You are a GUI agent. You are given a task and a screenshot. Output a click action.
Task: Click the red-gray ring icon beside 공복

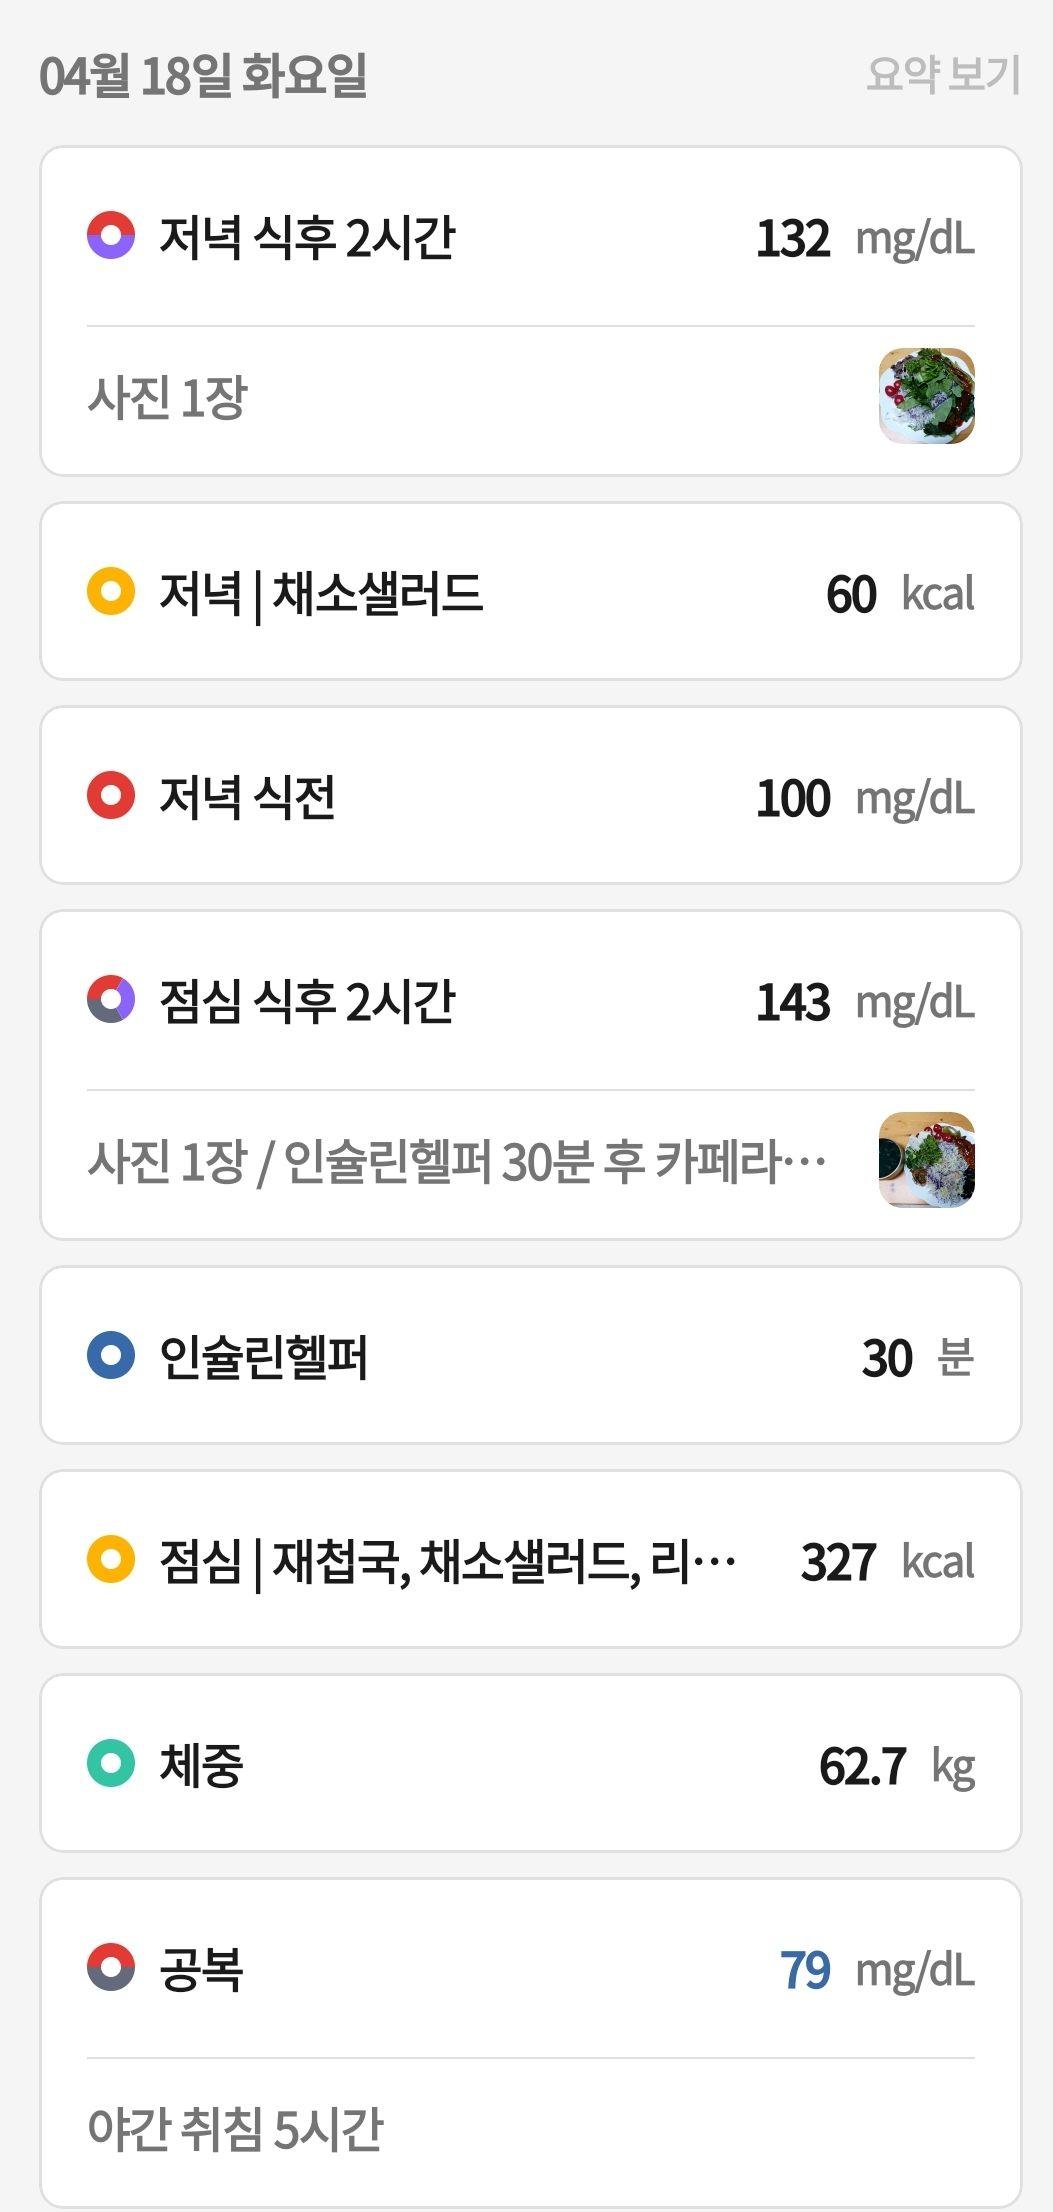pyautogui.click(x=111, y=1968)
